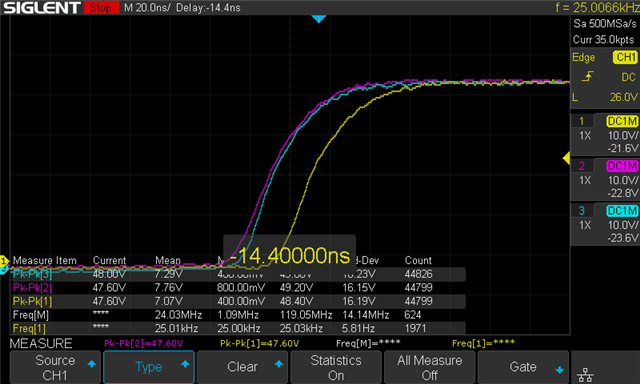This screenshot has width=640, height=384.
Task: Open the measurement Type selector
Action: click(x=149, y=367)
